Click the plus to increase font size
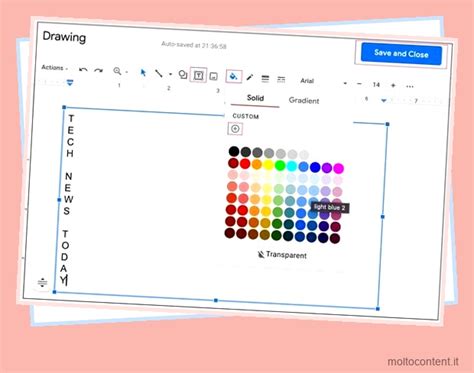 [393, 85]
